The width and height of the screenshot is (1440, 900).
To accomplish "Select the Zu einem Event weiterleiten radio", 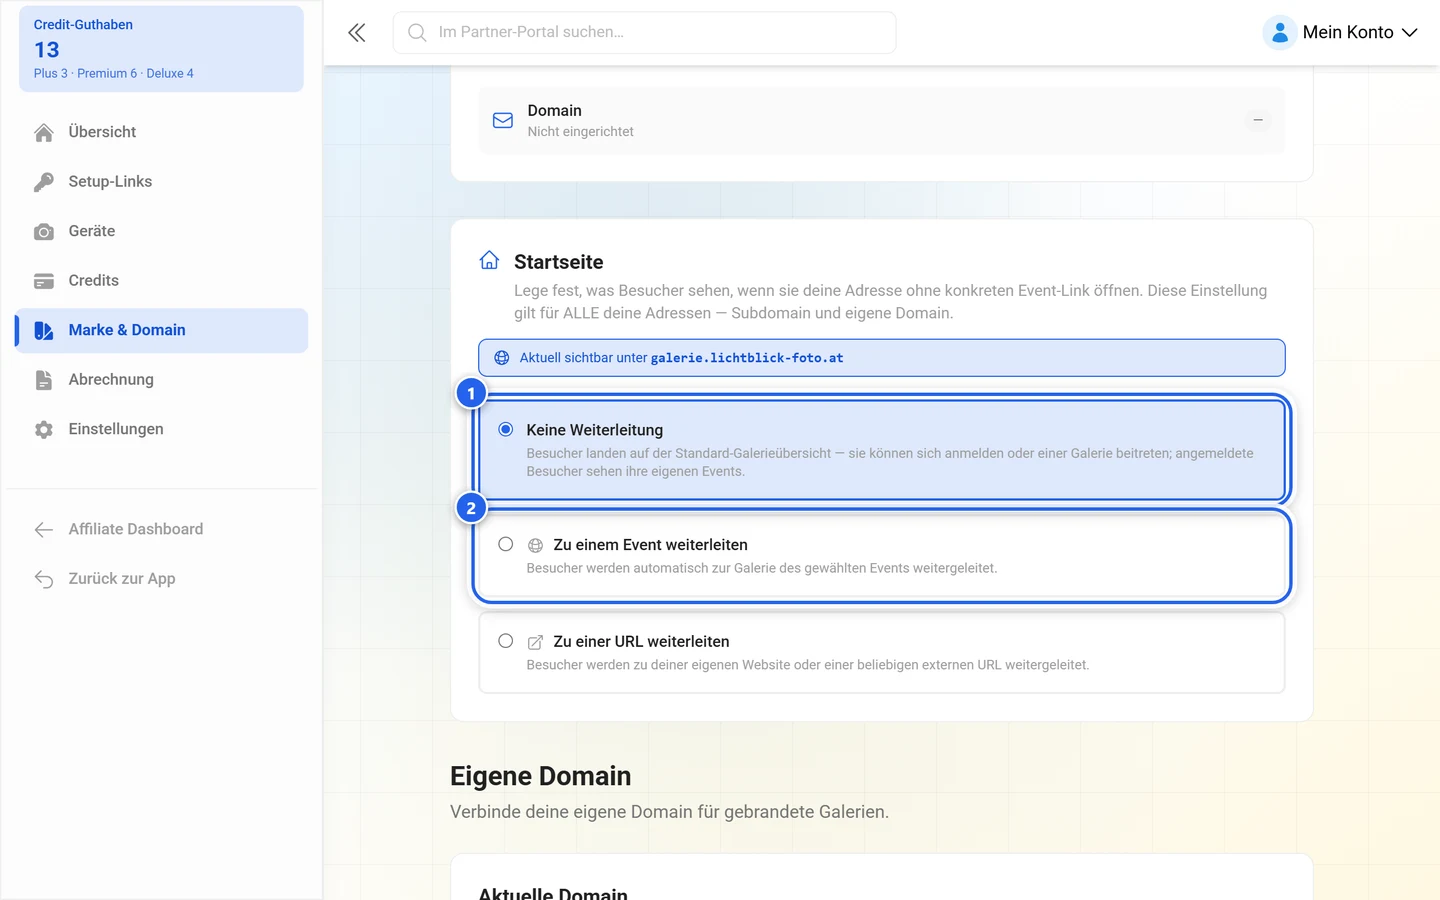I will [x=506, y=544].
